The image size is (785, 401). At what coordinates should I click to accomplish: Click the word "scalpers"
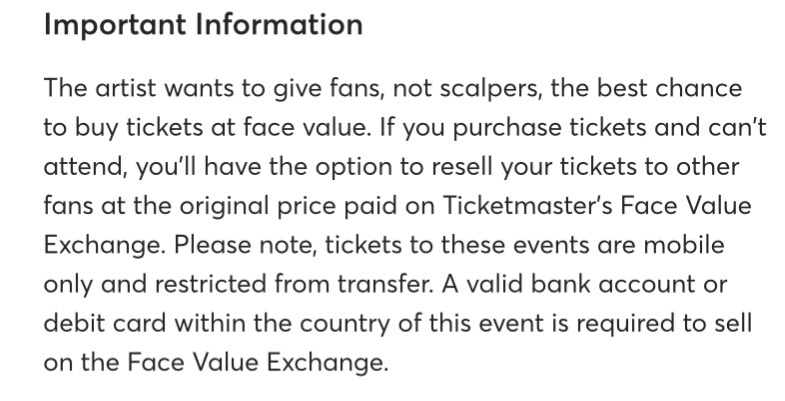[x=491, y=90]
